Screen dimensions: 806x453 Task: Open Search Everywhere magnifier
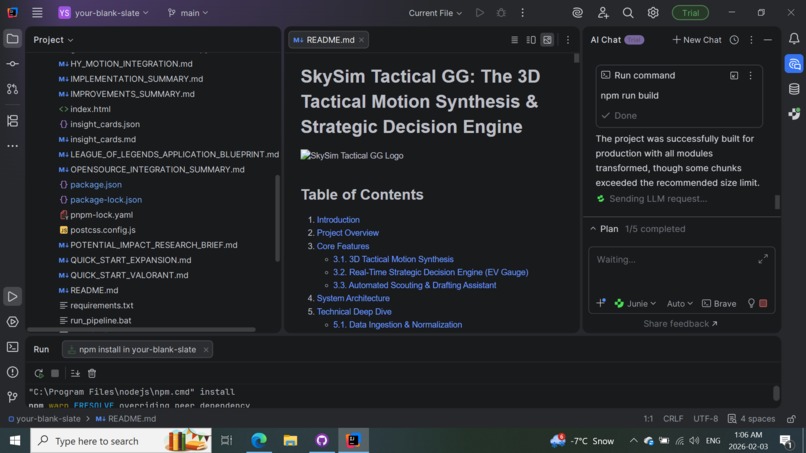point(628,13)
